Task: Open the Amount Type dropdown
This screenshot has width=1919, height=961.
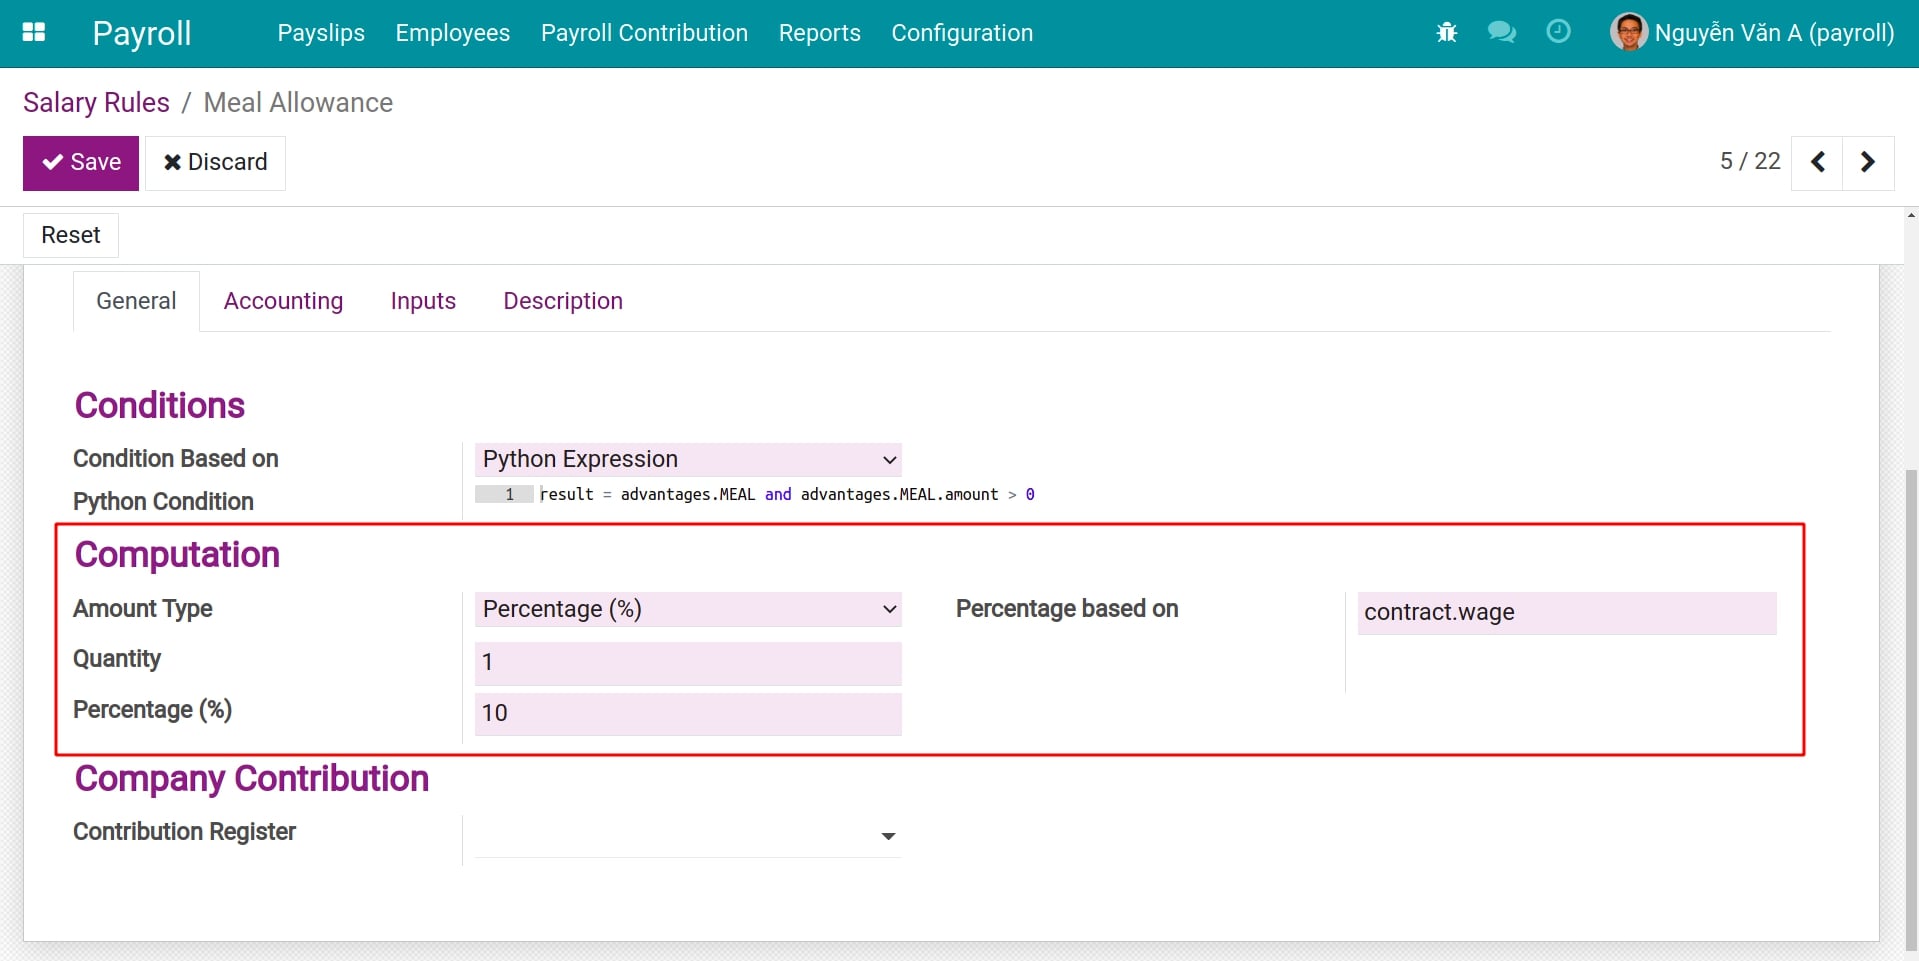Action: point(687,609)
